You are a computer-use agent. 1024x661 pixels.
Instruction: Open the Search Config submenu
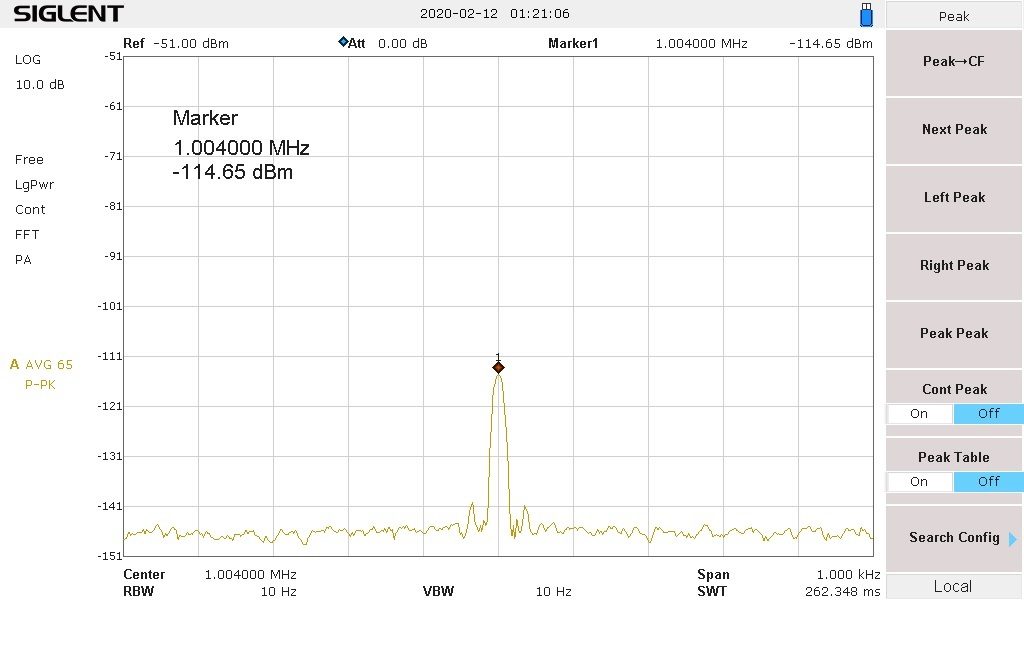click(953, 538)
